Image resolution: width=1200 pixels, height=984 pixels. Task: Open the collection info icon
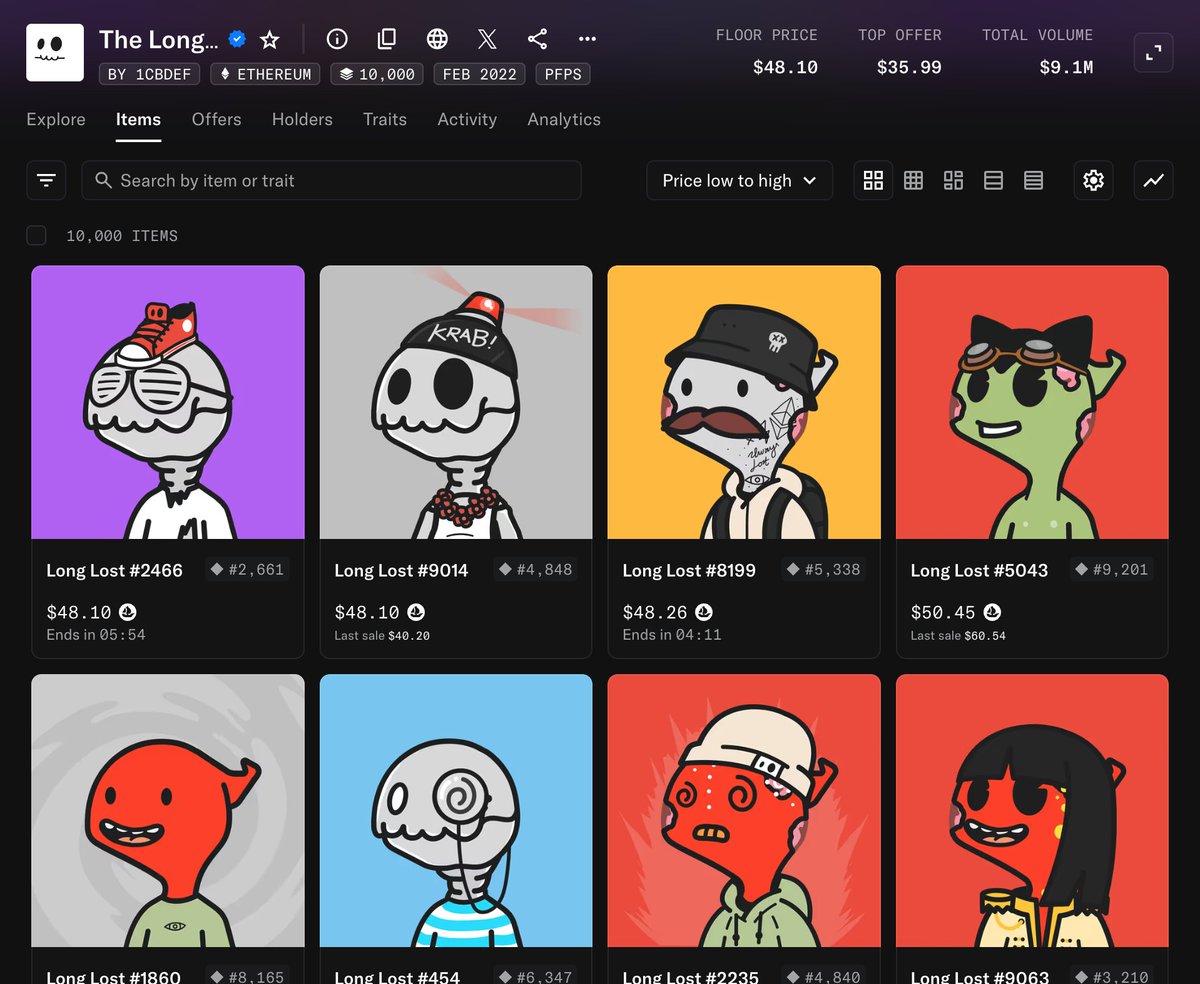337,39
